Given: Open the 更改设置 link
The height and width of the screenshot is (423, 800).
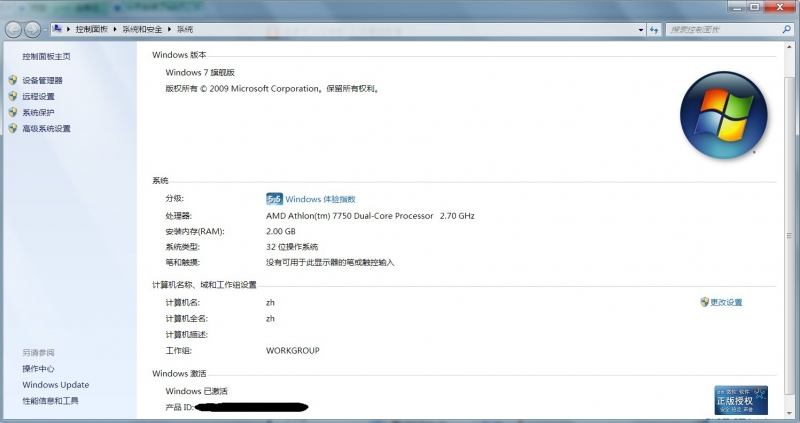Looking at the screenshot, I should point(727,303).
